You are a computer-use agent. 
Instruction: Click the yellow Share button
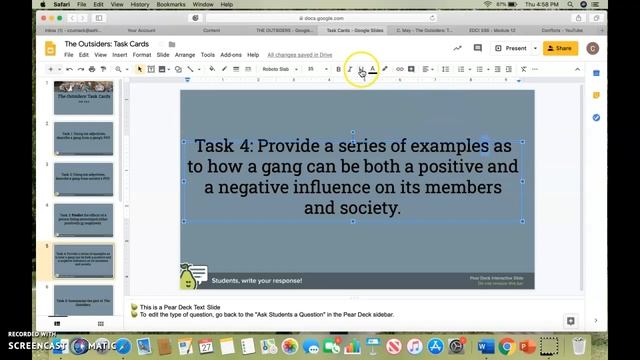tap(560, 48)
